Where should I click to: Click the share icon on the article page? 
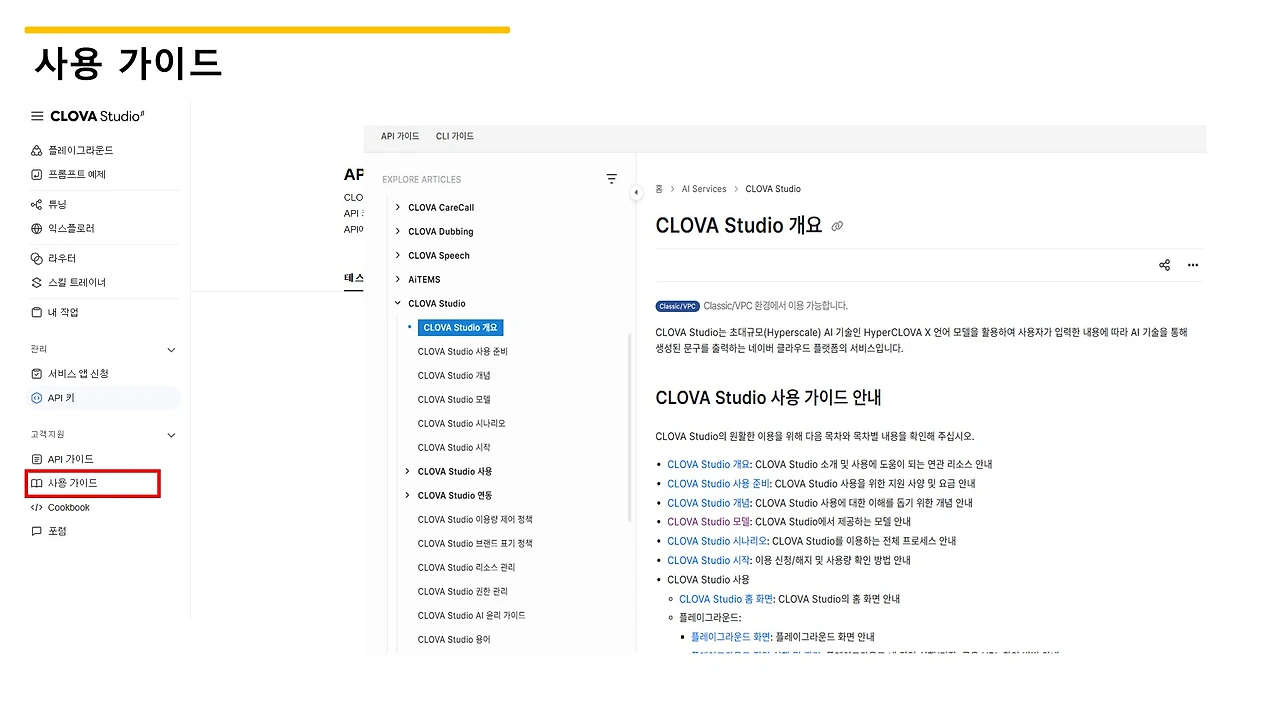coord(1164,265)
